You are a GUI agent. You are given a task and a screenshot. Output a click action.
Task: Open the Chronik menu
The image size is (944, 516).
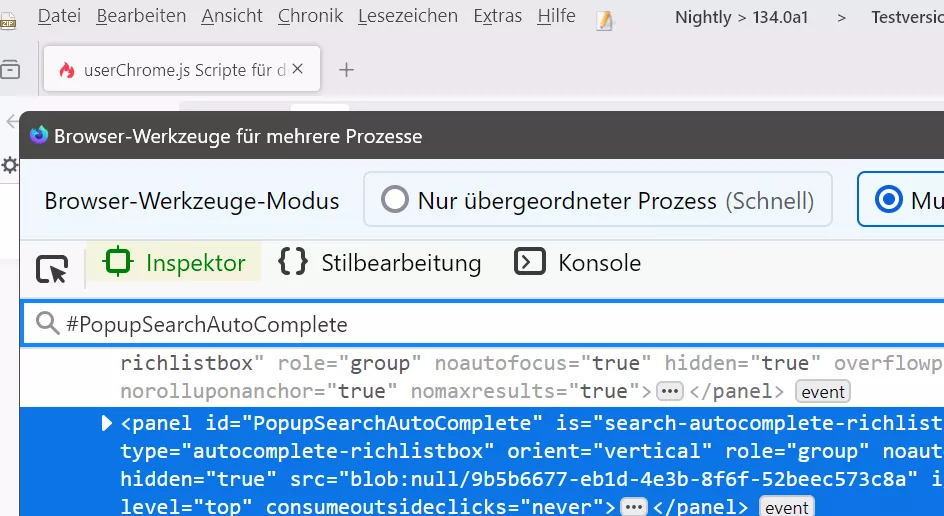click(310, 15)
